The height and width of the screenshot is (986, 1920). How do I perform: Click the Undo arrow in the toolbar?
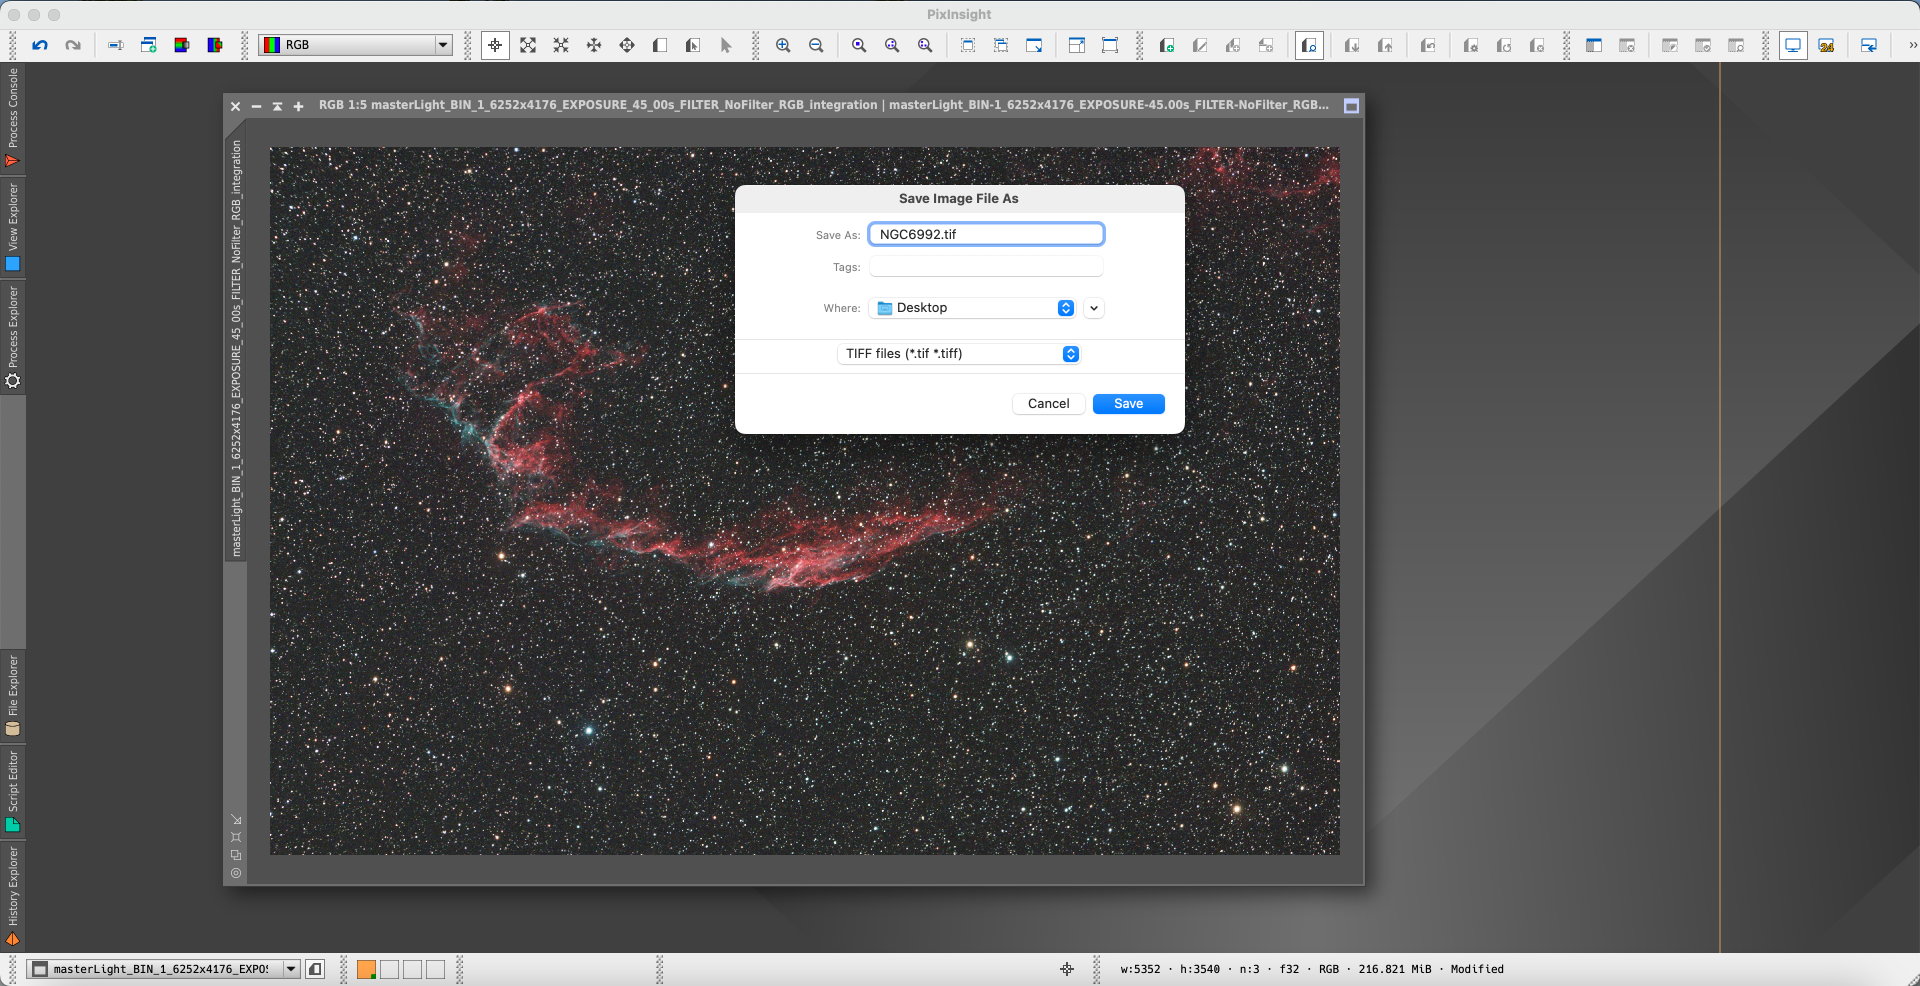[40, 45]
